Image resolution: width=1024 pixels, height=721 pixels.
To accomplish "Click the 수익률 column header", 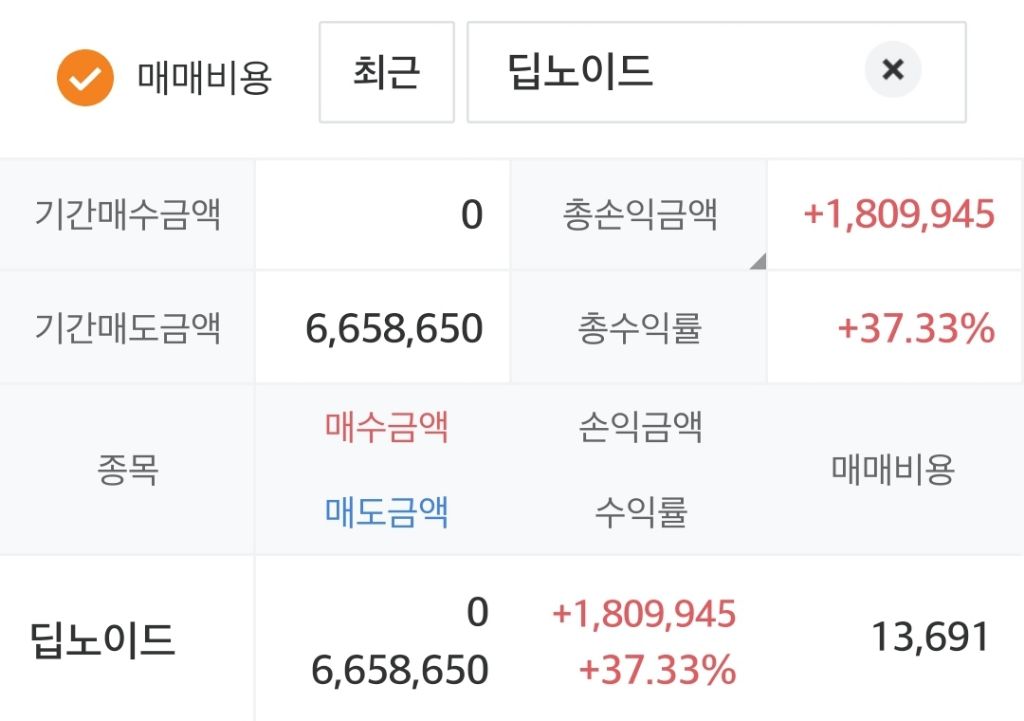I will point(641,511).
